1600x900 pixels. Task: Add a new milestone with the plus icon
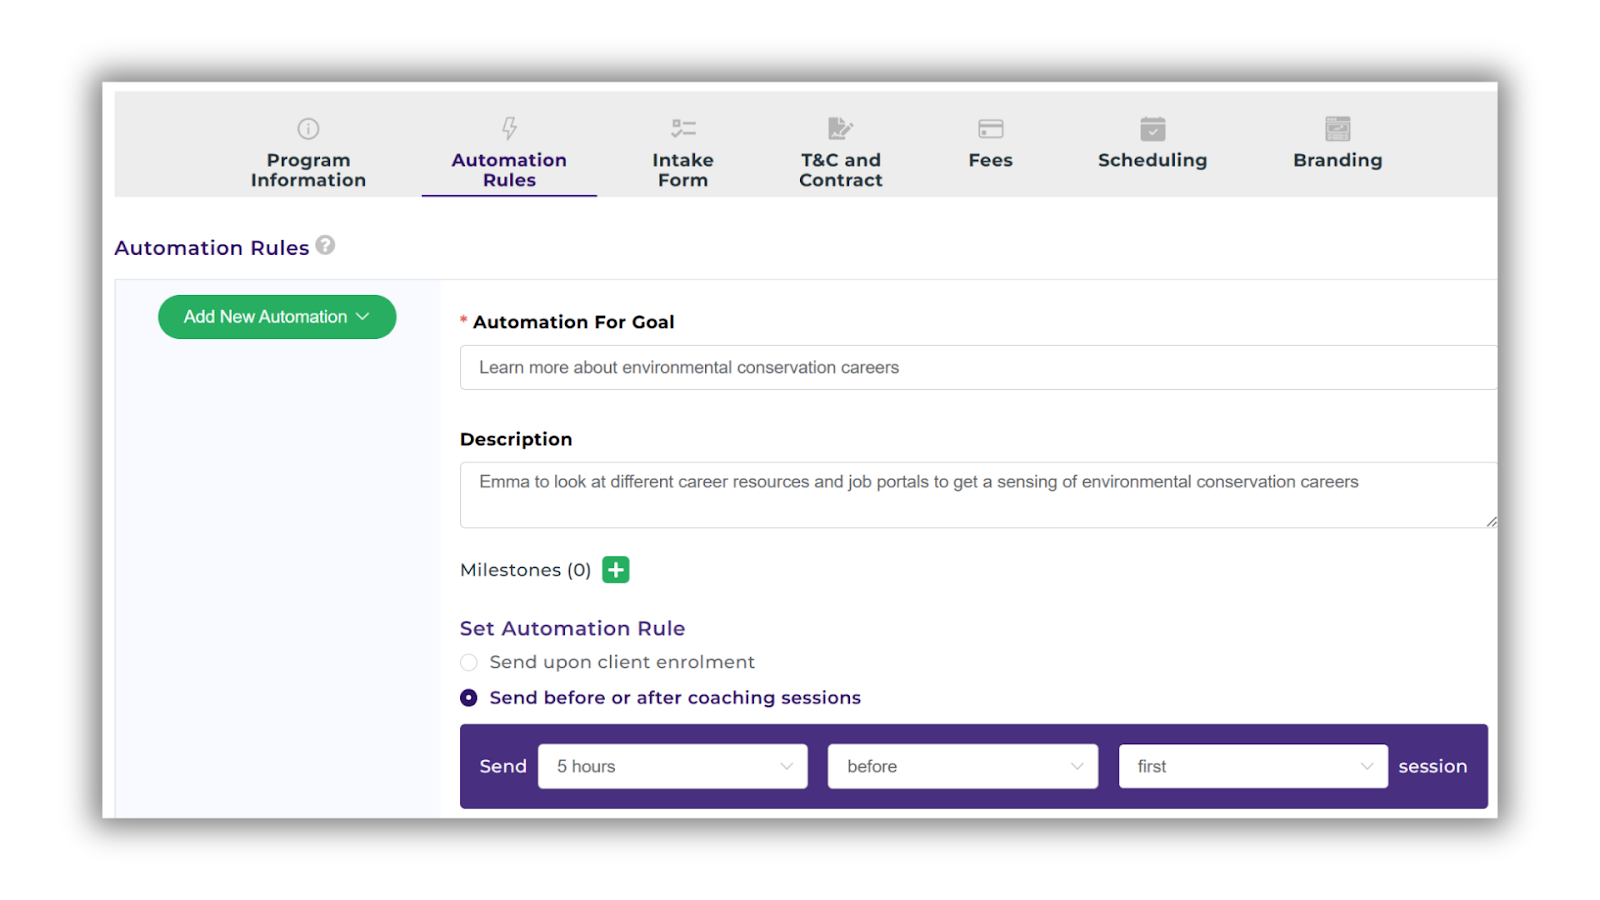point(615,569)
